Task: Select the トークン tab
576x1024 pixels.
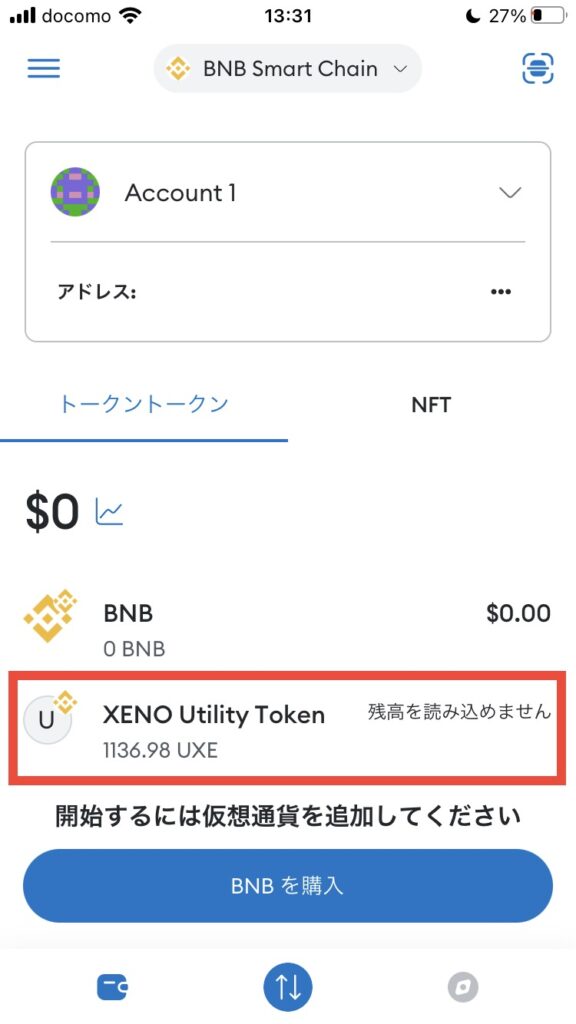Action: [144, 404]
